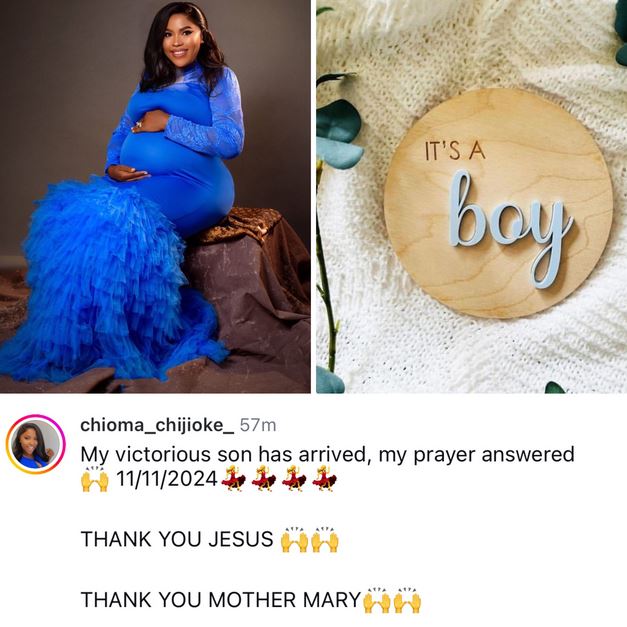Click first raised hands emoji after JESUS

coord(294,540)
